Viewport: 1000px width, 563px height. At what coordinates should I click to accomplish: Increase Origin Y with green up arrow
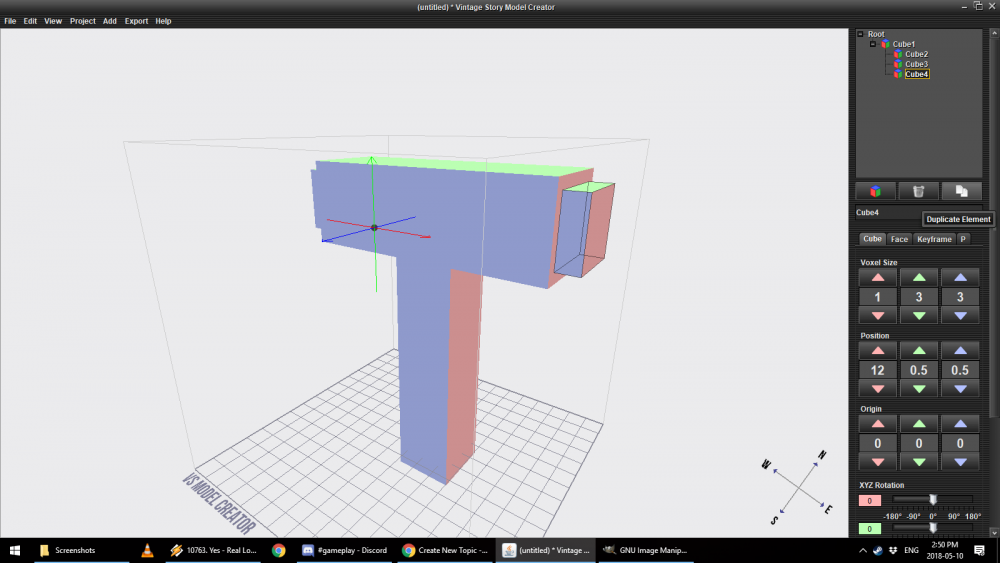919,424
